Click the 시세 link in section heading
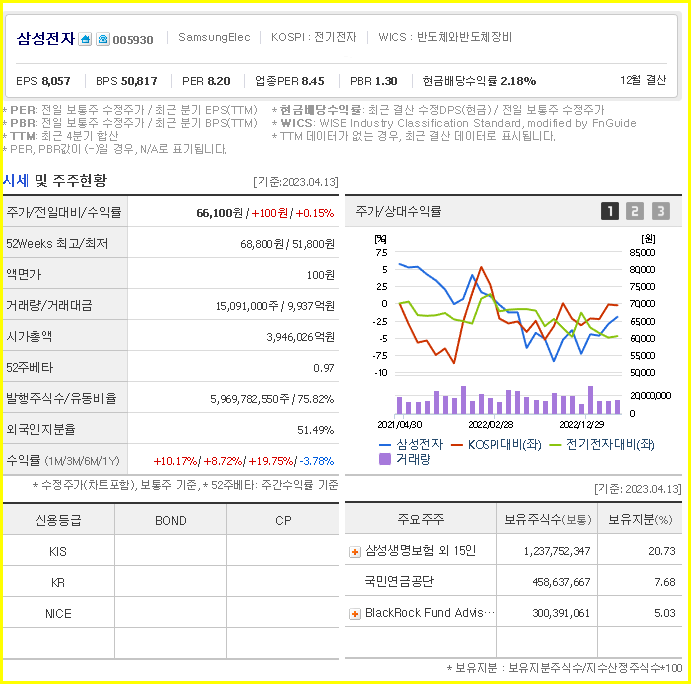 click(x=16, y=180)
